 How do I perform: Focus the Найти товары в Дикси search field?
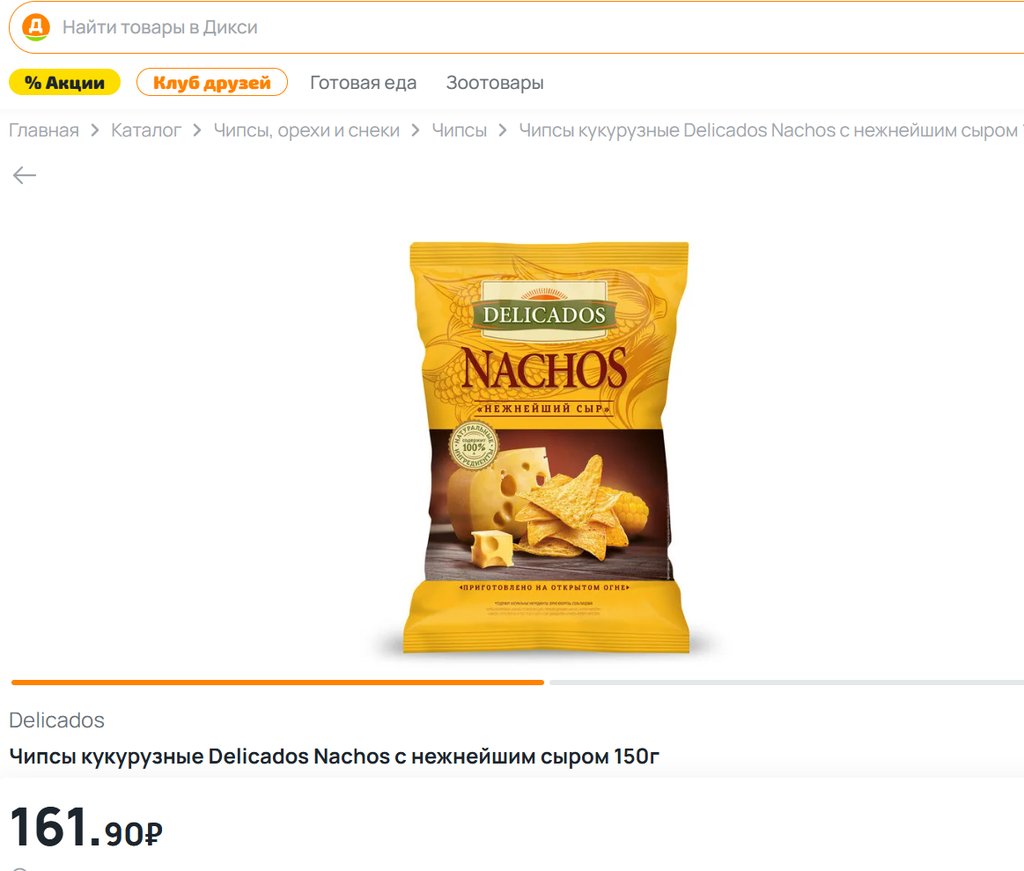coord(516,27)
